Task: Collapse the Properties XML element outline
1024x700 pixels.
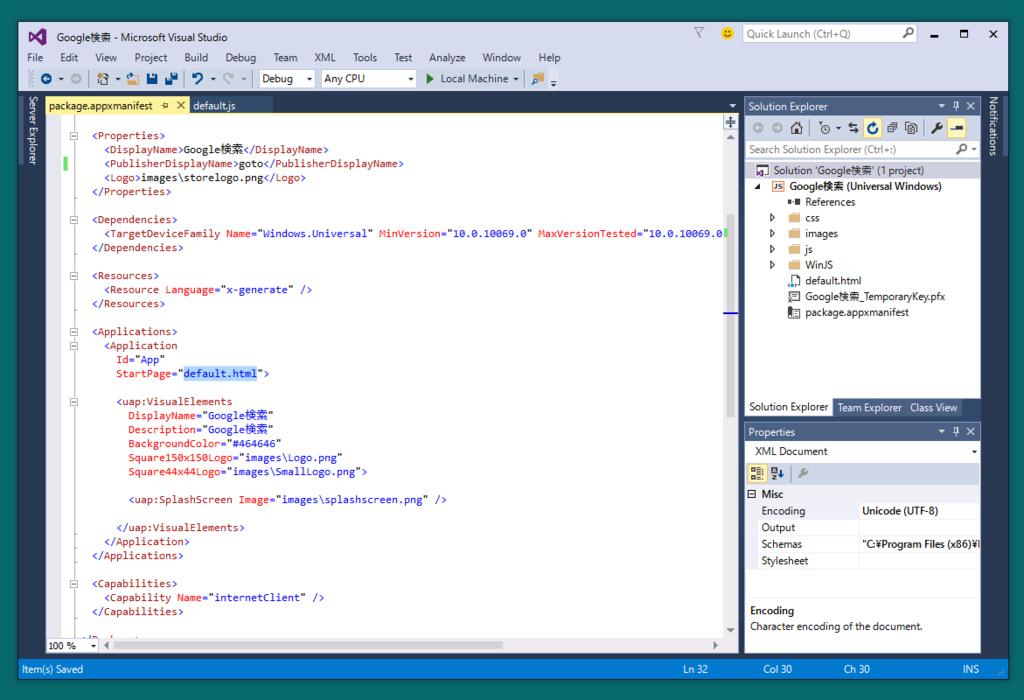Action: click(x=74, y=136)
